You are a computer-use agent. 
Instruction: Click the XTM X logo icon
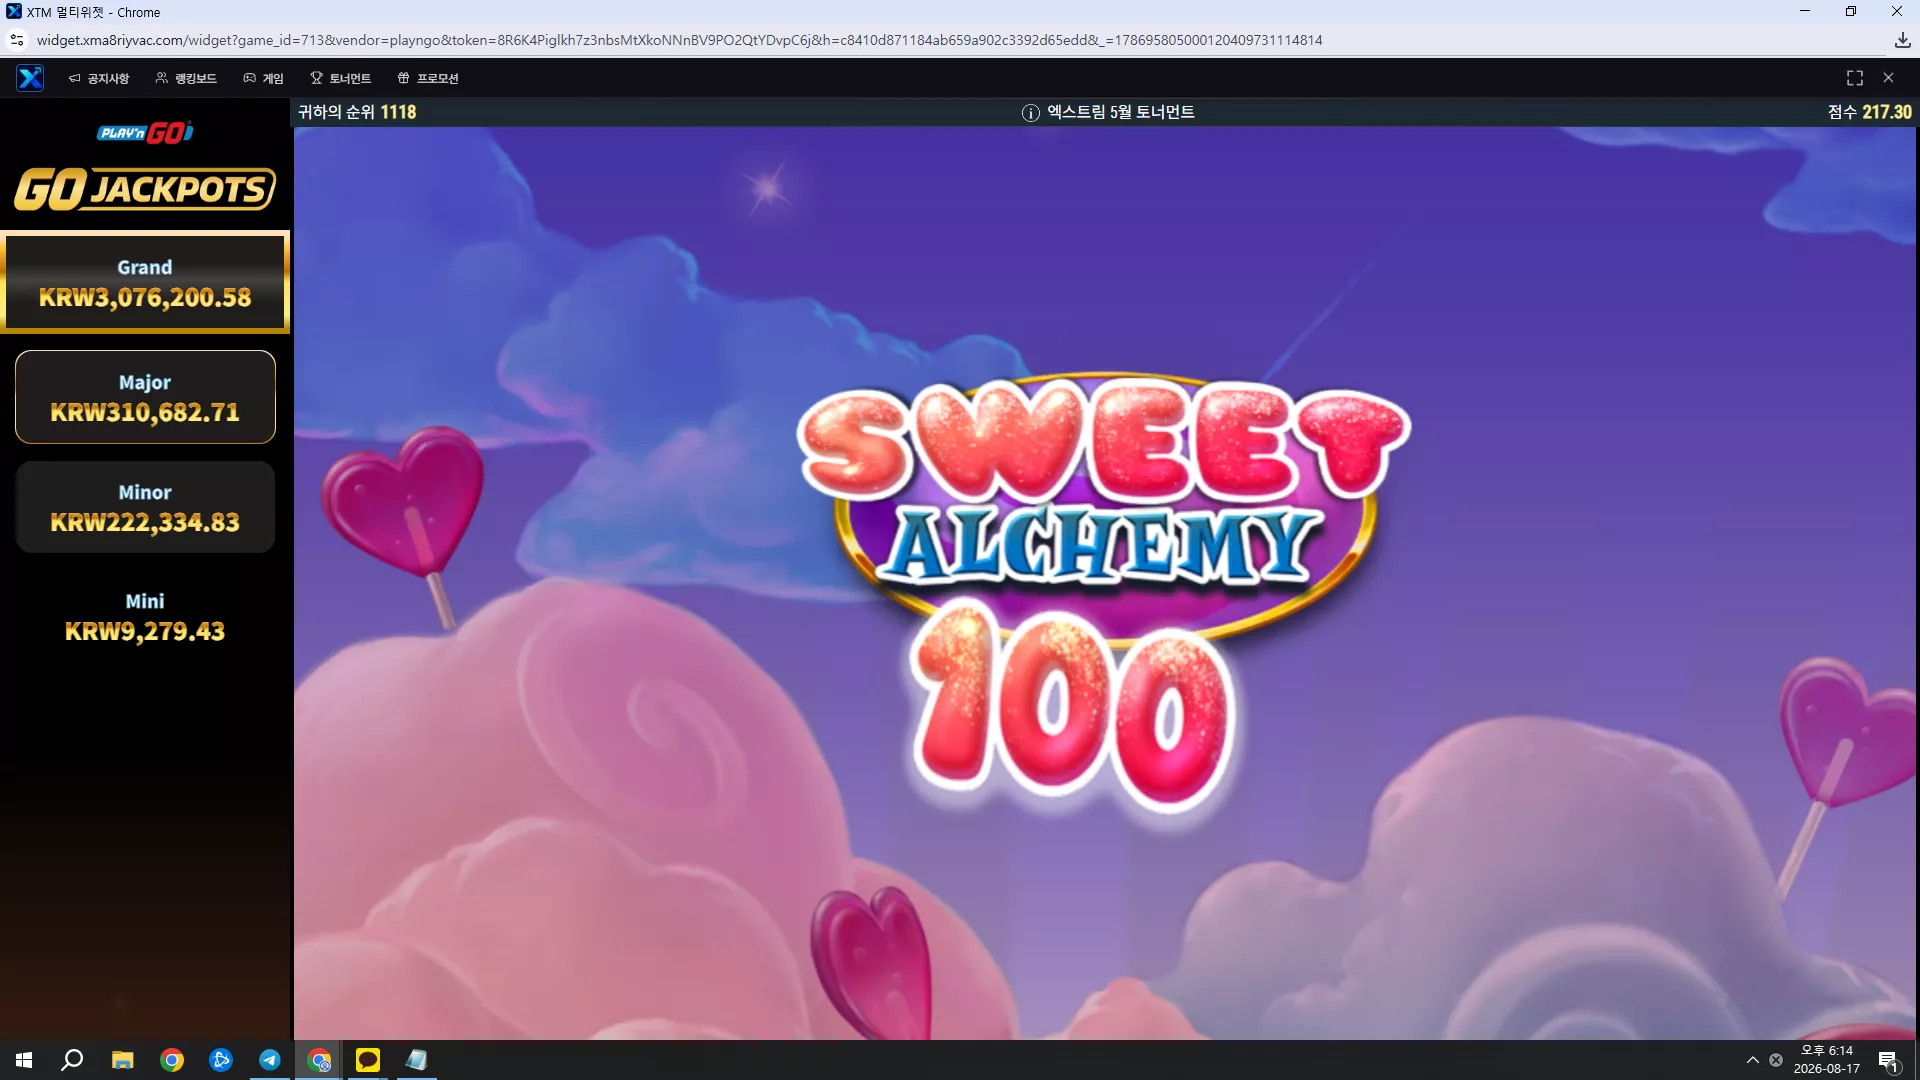click(30, 78)
